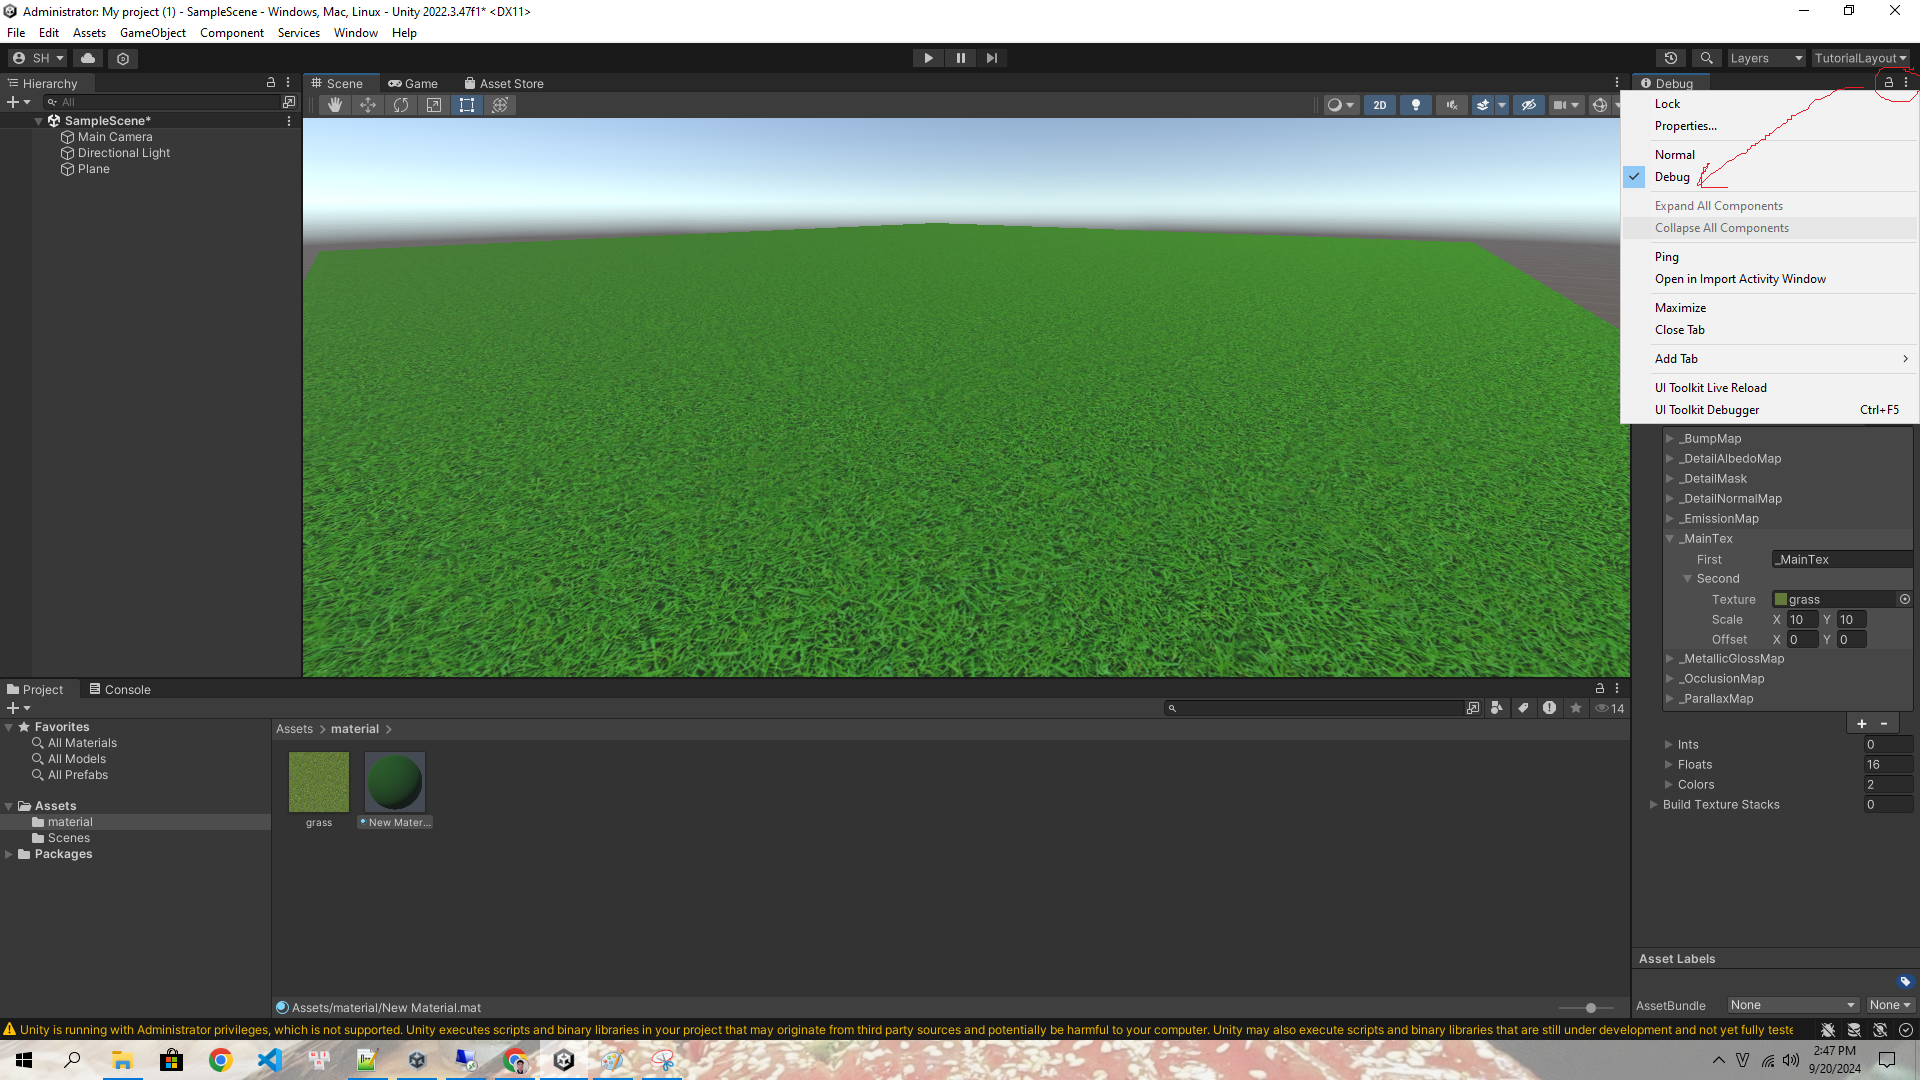This screenshot has height=1080, width=1920.
Task: Open the Layers dropdown
Action: click(1765, 58)
